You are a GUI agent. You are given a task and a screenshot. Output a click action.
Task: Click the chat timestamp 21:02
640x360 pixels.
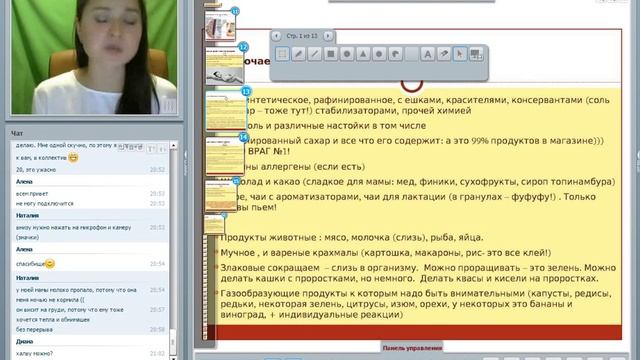(x=157, y=353)
